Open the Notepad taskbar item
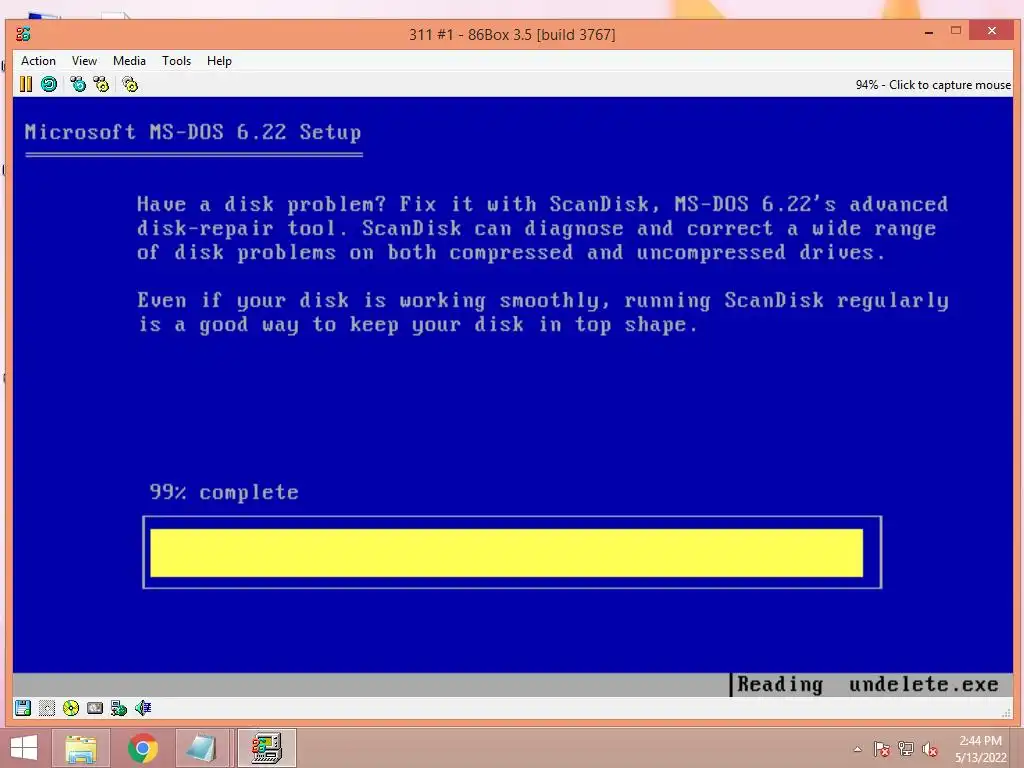Viewport: 1024px width, 768px height. pyautogui.click(x=202, y=748)
